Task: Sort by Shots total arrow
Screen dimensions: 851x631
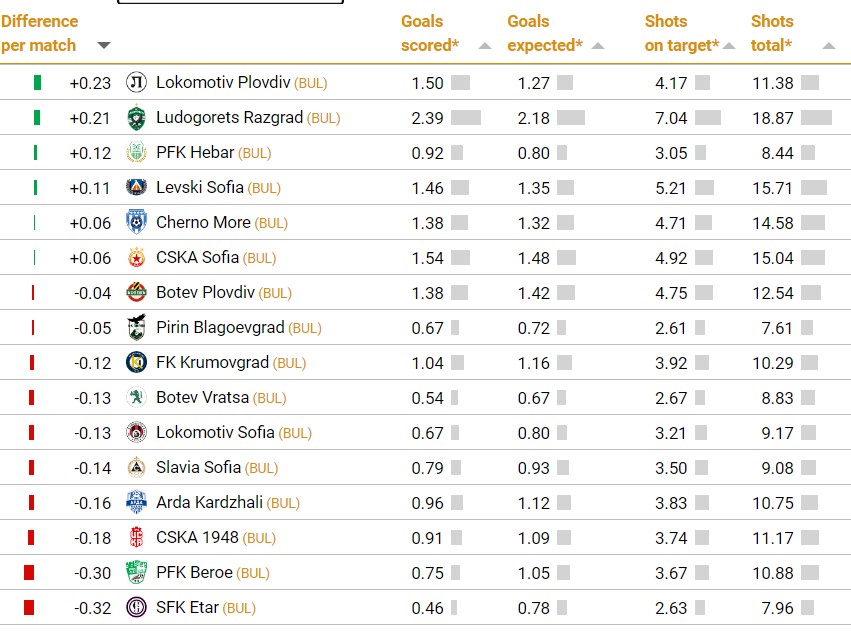Action: [x=829, y=46]
